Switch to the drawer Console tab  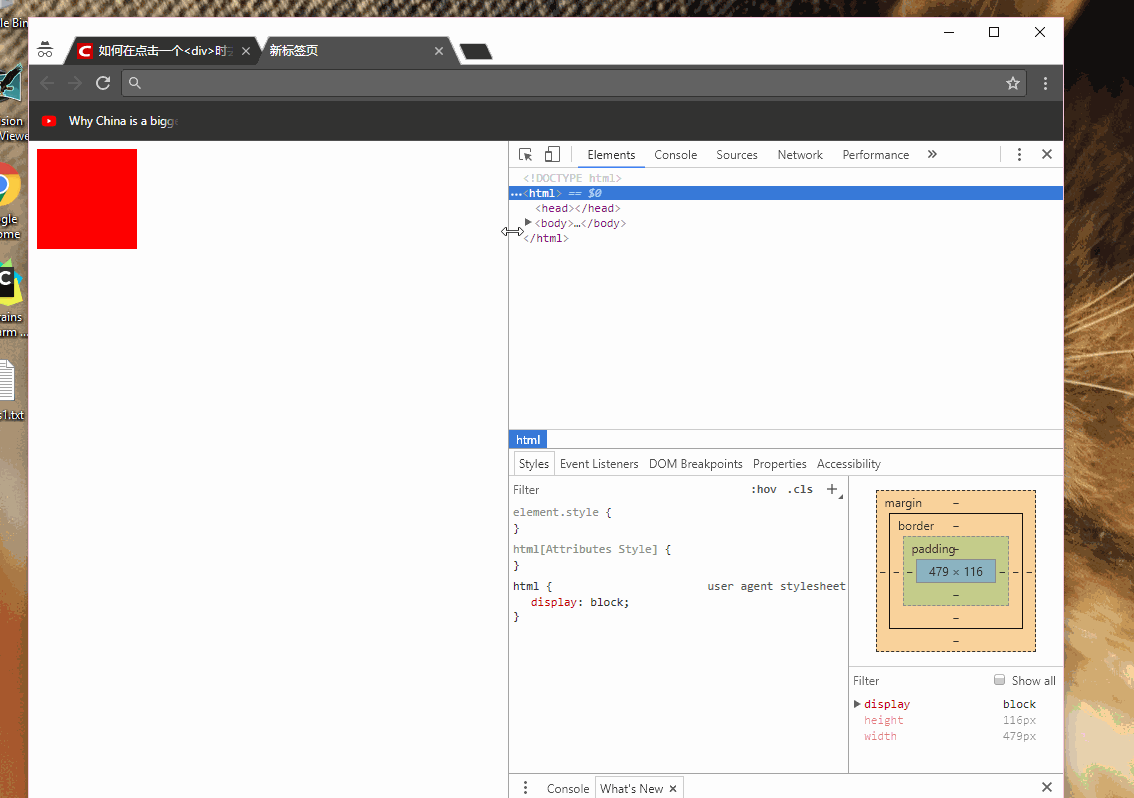click(568, 789)
